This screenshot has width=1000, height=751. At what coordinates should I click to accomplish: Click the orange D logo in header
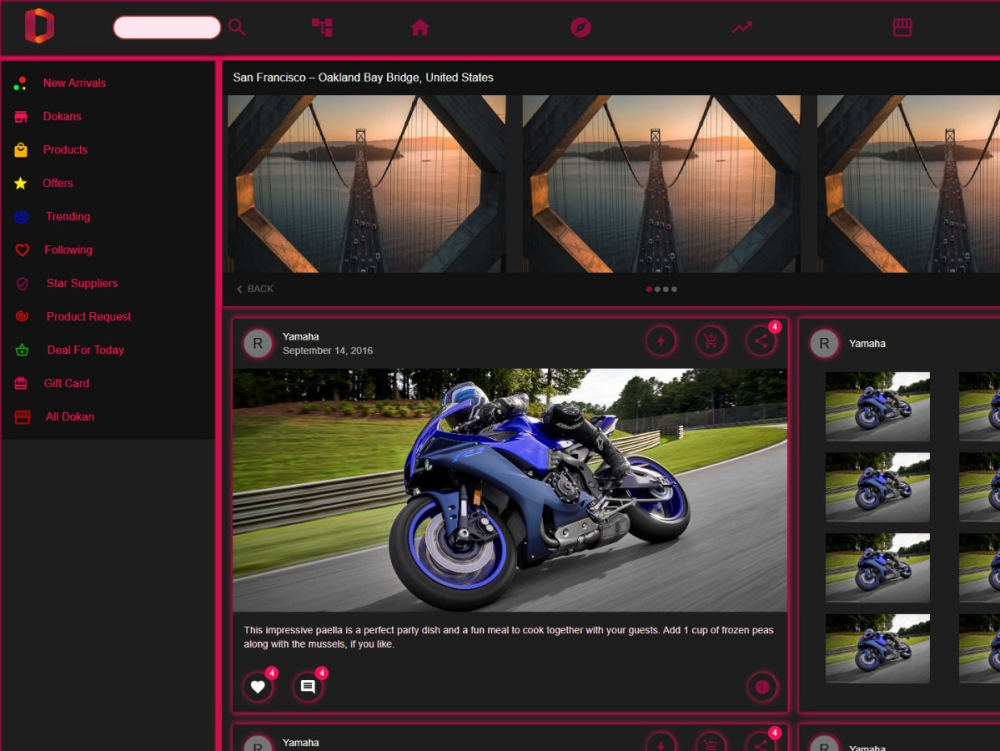(x=40, y=26)
